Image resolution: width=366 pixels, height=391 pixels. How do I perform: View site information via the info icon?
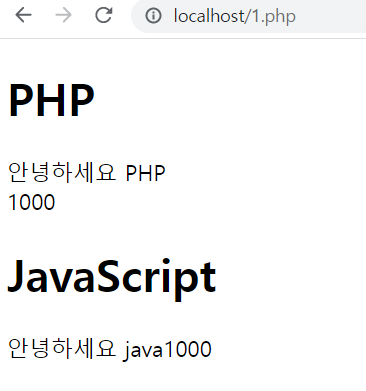[x=153, y=16]
